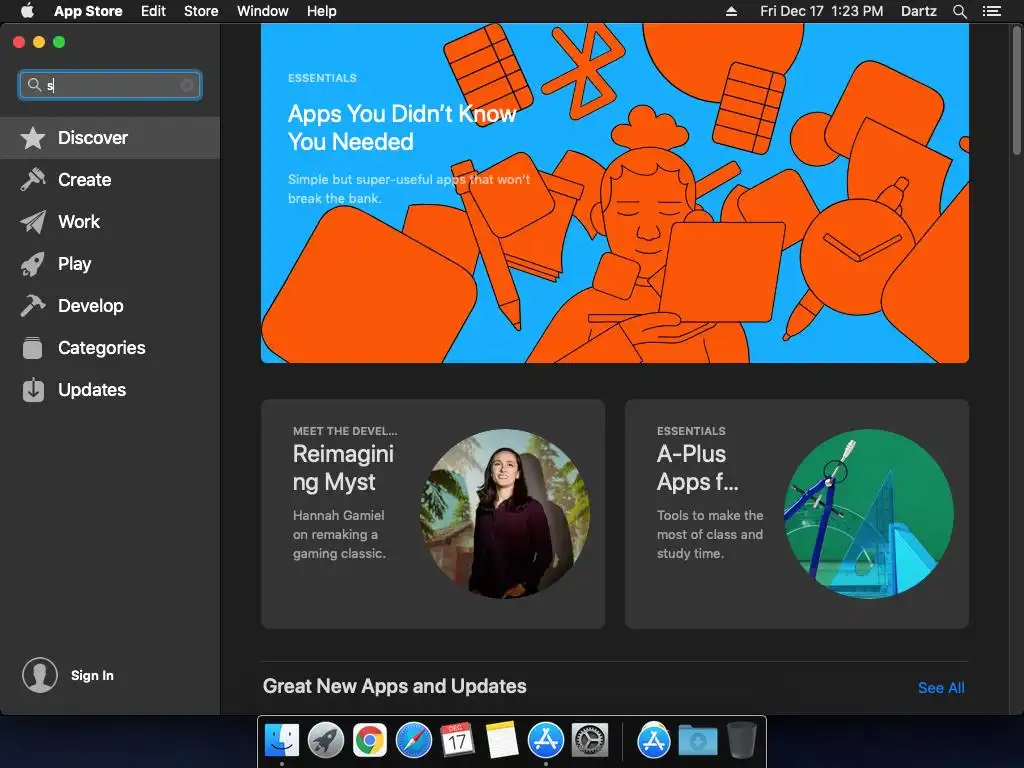The image size is (1024, 768).
Task: Open Calendar from the Dock
Action: point(458,741)
